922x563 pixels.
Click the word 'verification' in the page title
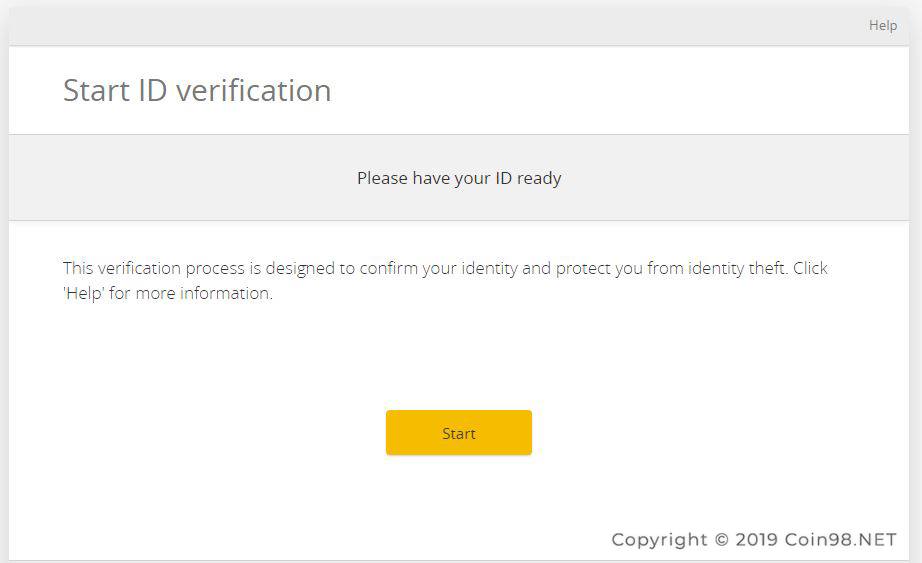(x=253, y=91)
